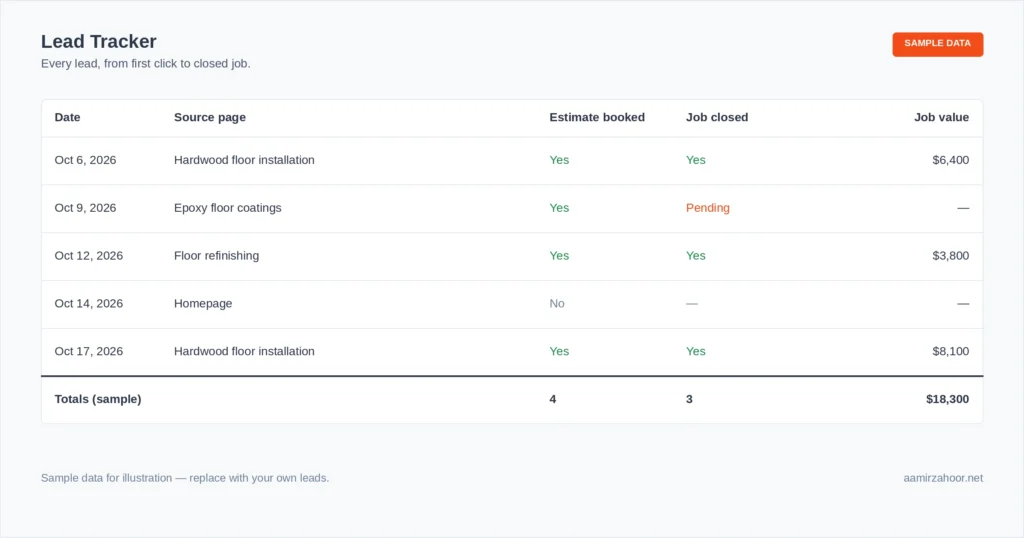Image resolution: width=1024 pixels, height=538 pixels.
Task: Select the Oct 17, 2026 date cell
Action: [89, 351]
